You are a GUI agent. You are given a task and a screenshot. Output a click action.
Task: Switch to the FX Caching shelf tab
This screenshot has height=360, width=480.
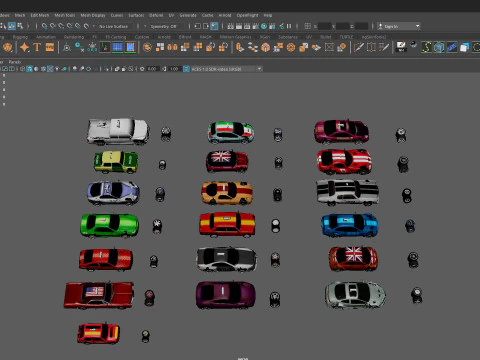click(x=116, y=37)
